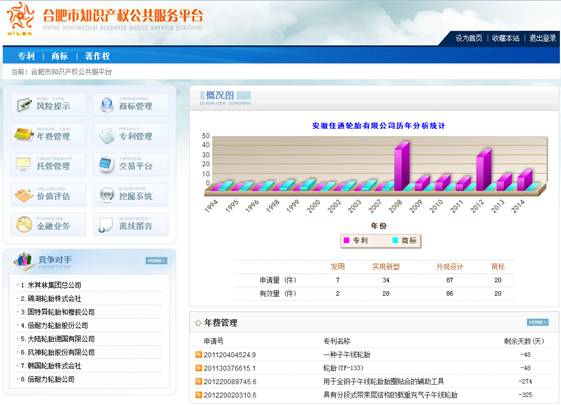The image size is (561, 406).
Task: Click patent name 用于全钢子午线轮胎胎圈贴合的辅助工具
Action: click(384, 382)
